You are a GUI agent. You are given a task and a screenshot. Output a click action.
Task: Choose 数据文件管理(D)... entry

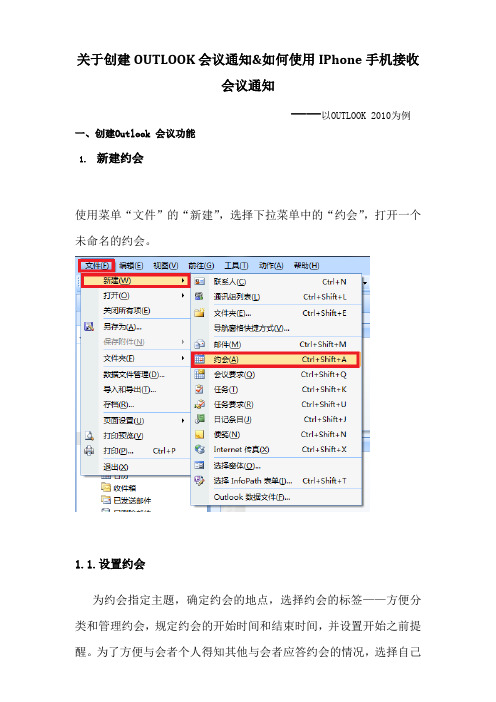[134, 374]
